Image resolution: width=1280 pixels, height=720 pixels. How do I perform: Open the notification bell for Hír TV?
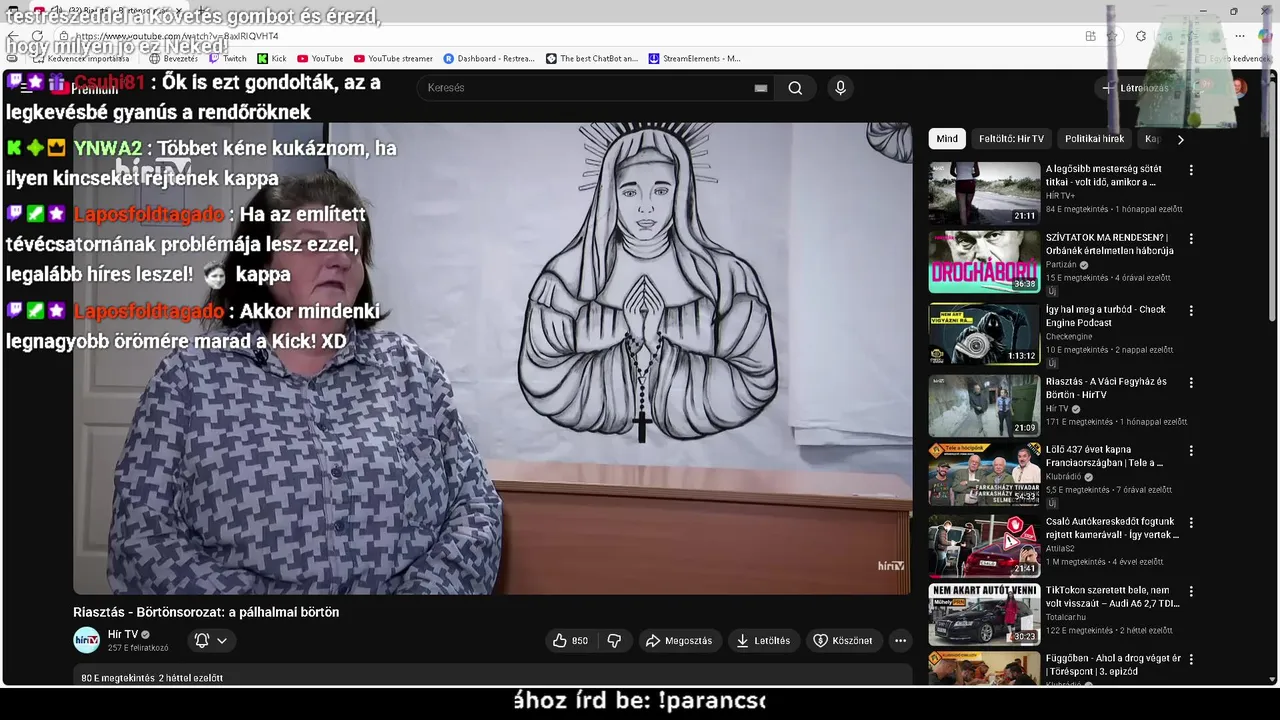tap(211, 641)
